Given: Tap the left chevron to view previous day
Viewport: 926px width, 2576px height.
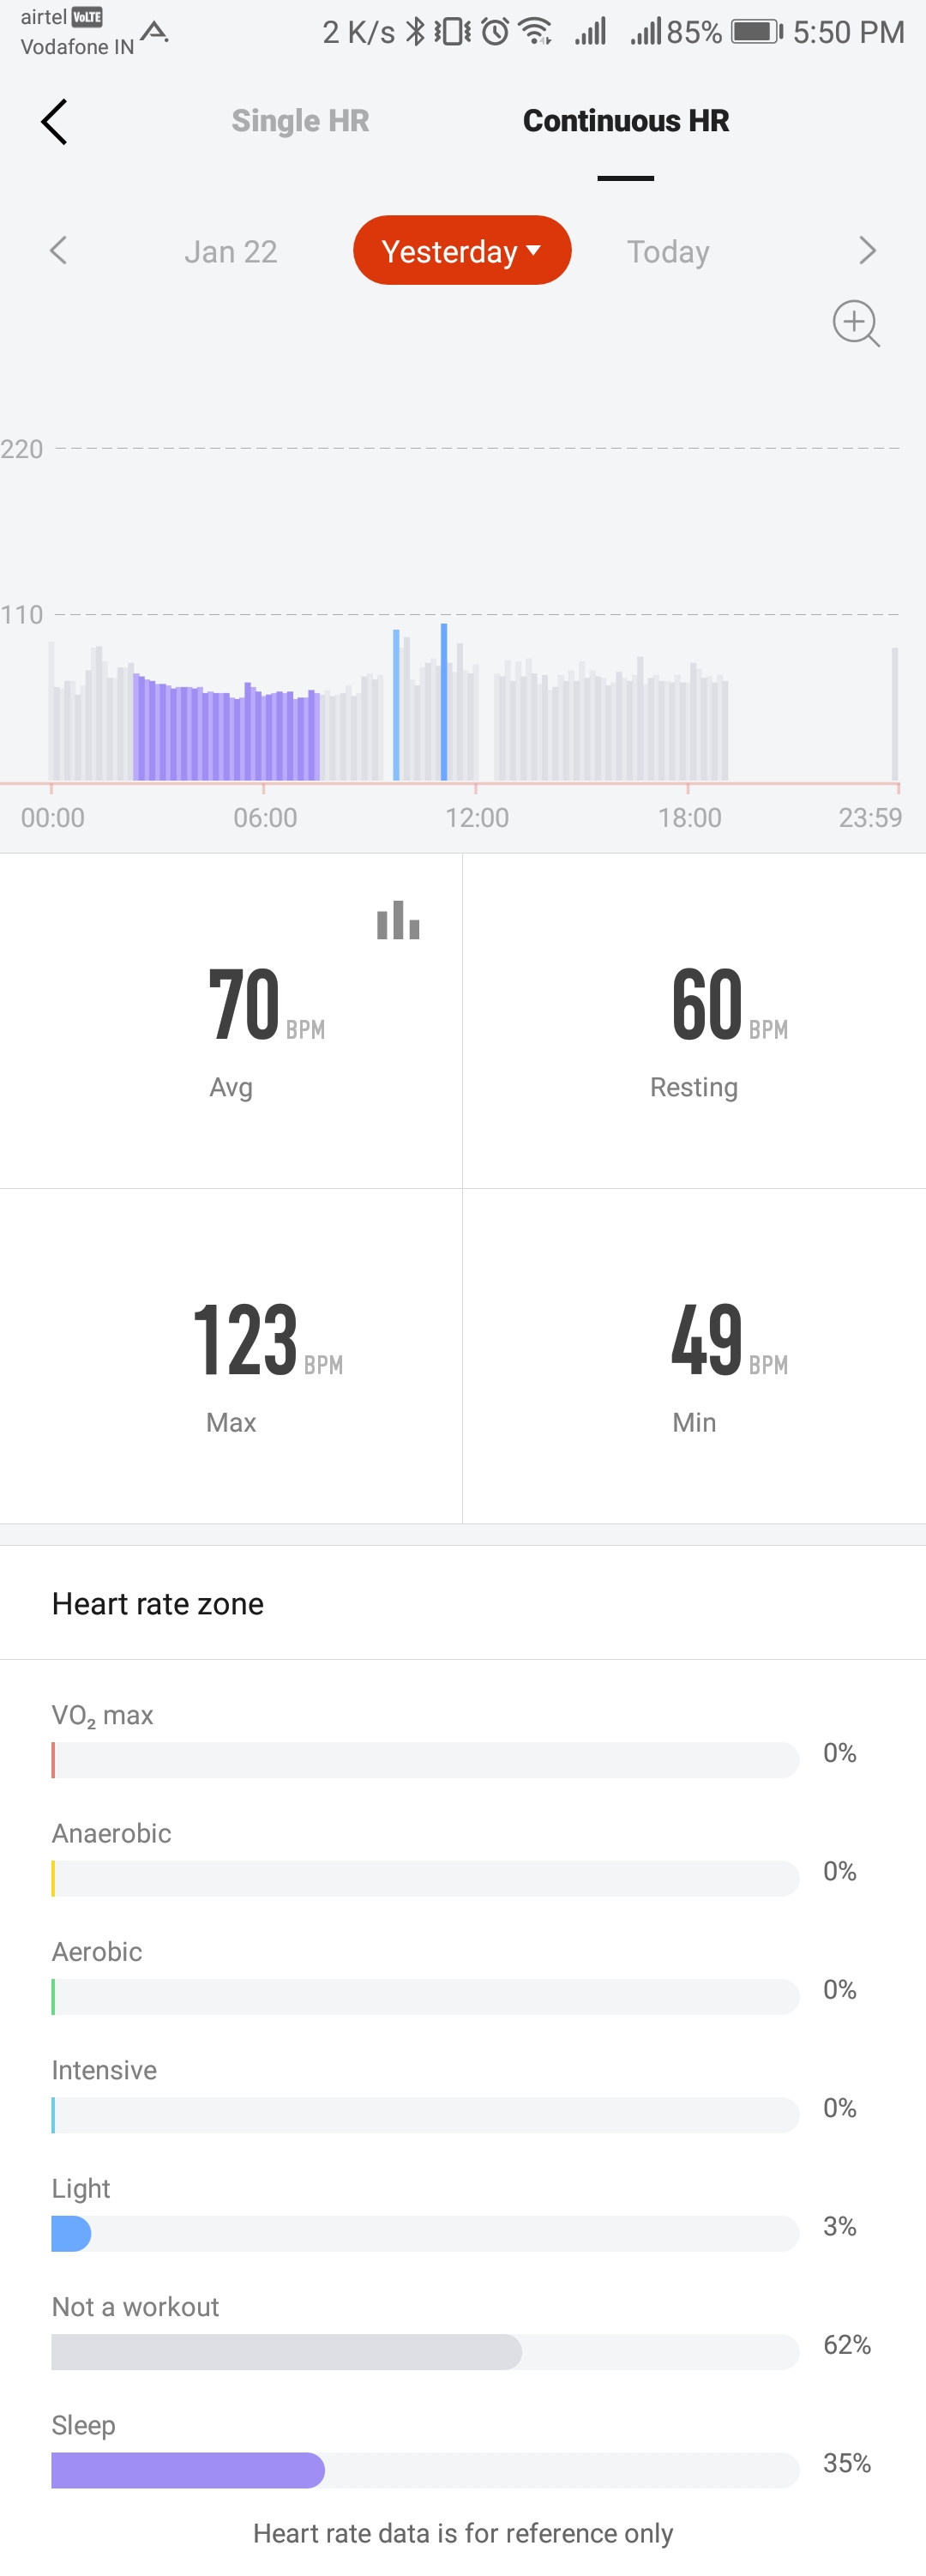Looking at the screenshot, I should (x=58, y=251).
